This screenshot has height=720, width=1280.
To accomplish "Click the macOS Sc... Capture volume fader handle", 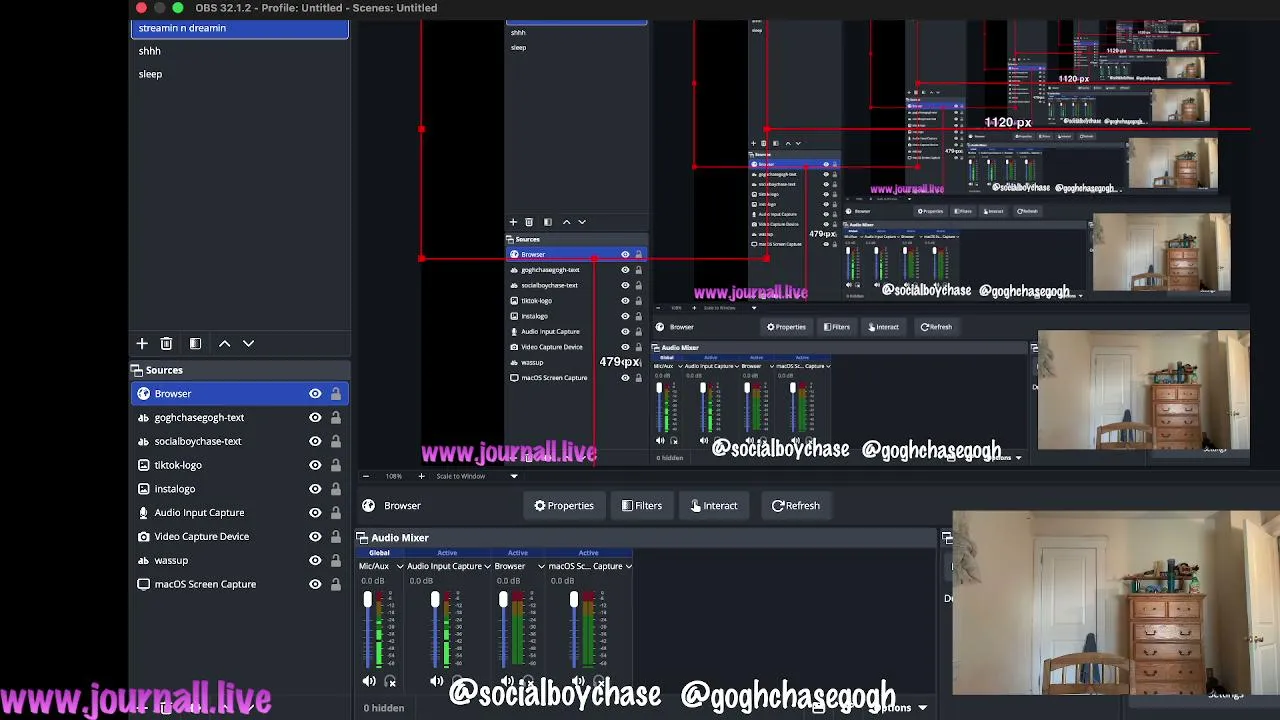I will (x=573, y=600).
